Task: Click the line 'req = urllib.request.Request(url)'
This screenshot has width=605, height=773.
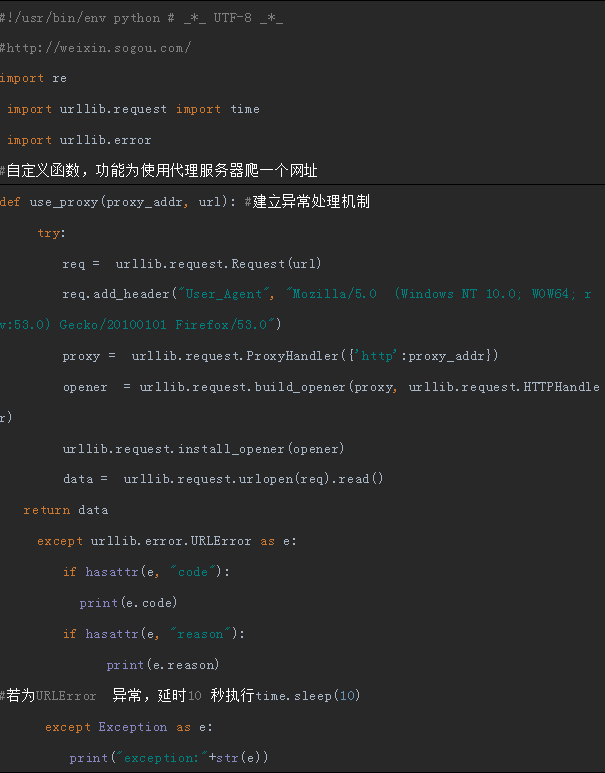Action: 192,264
